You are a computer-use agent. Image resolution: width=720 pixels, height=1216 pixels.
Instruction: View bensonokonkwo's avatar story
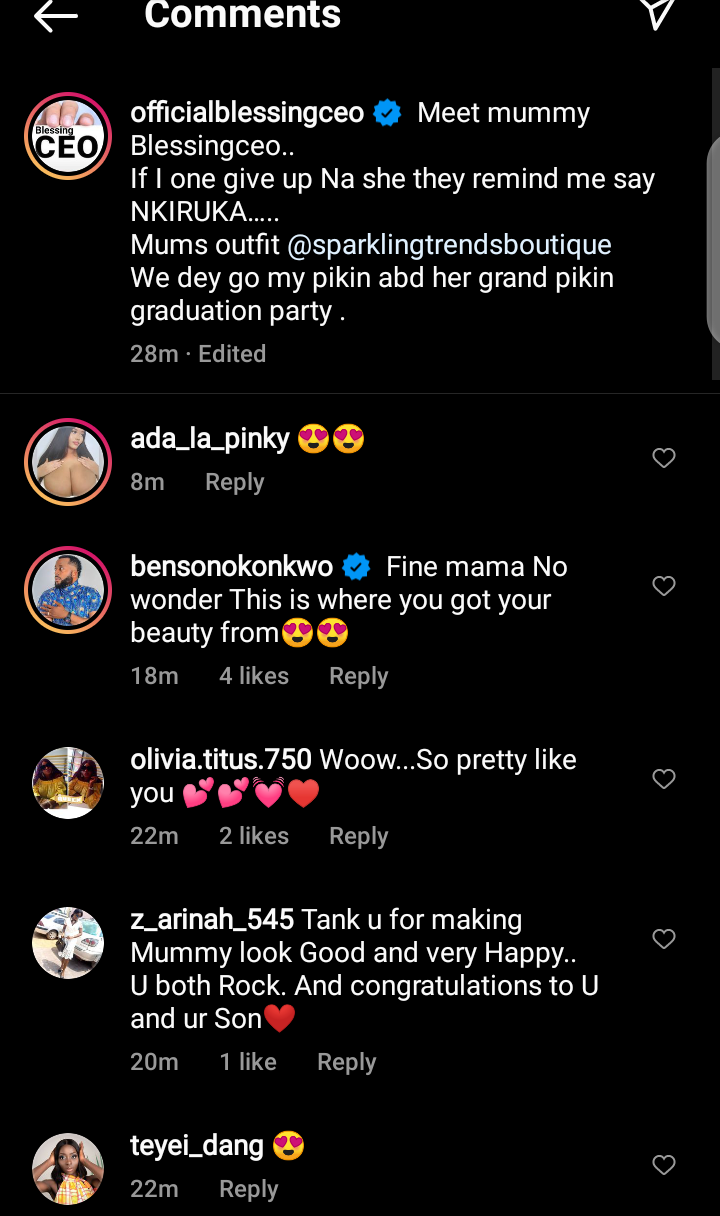[x=68, y=591]
